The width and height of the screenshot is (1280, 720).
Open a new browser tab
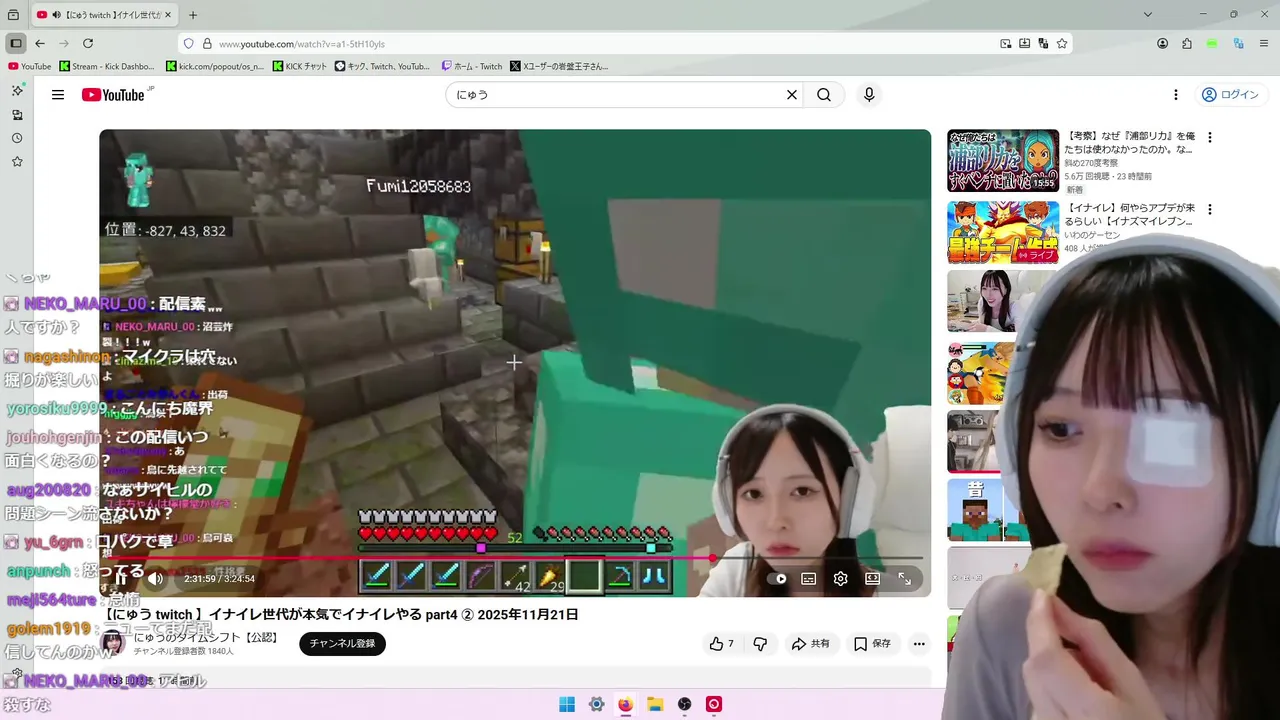pos(193,15)
